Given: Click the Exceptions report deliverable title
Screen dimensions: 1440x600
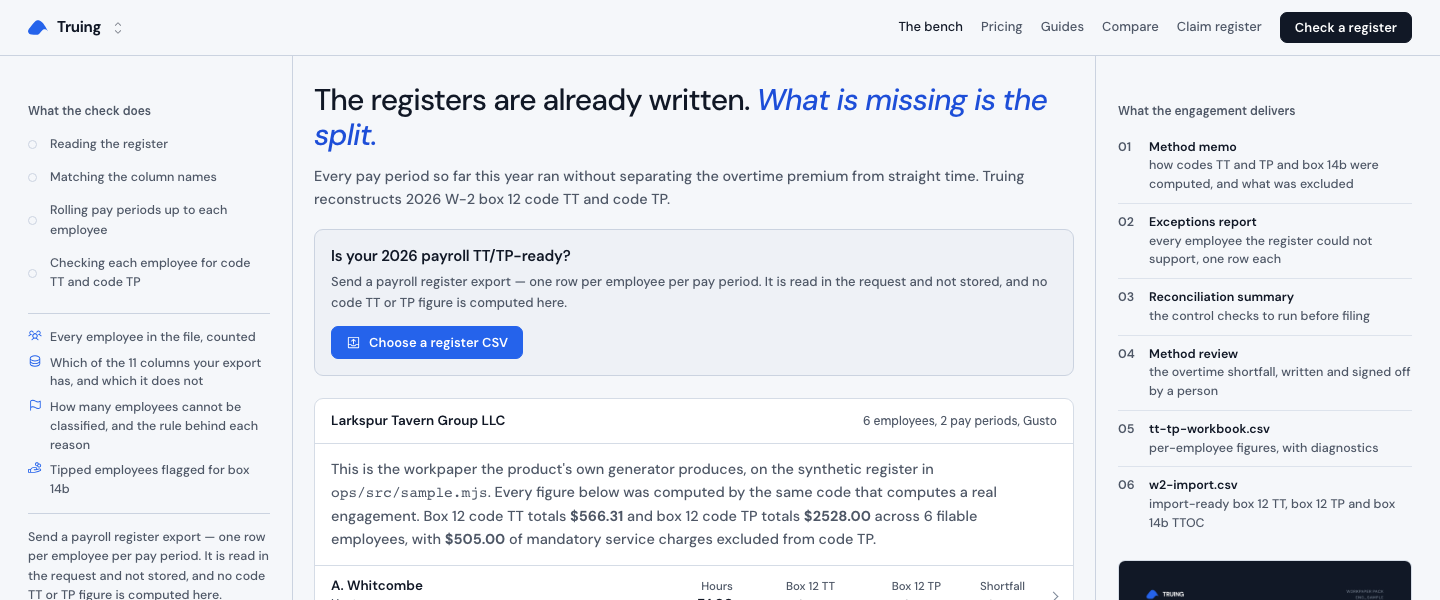Looking at the screenshot, I should click(1203, 221).
